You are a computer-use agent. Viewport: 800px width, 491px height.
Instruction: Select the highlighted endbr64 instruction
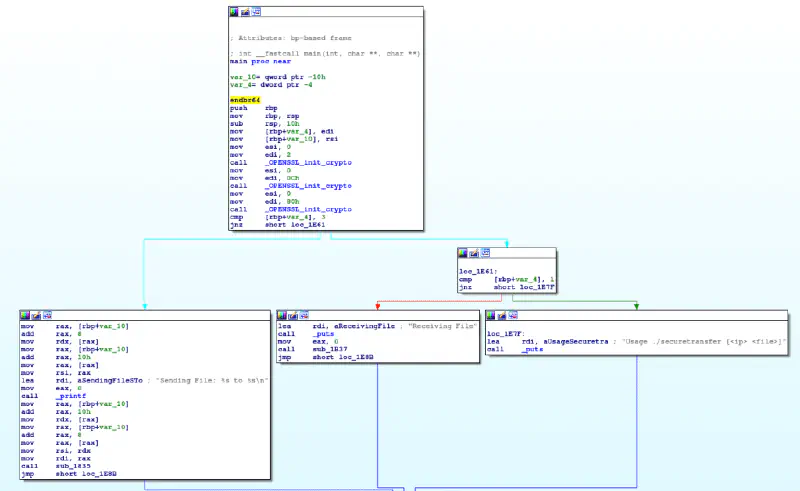[244, 100]
